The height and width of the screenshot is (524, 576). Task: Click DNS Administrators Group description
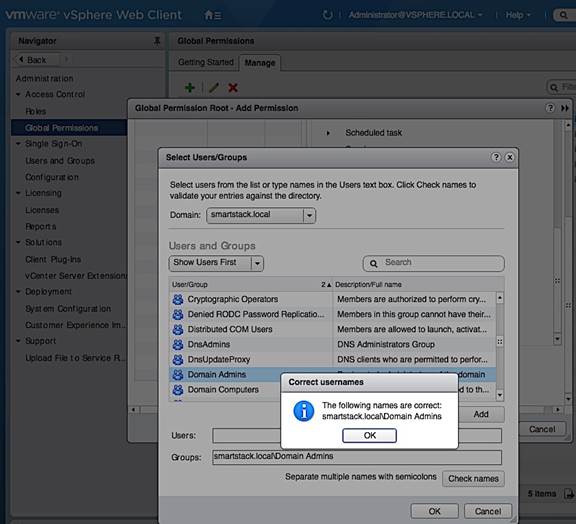click(x=386, y=344)
